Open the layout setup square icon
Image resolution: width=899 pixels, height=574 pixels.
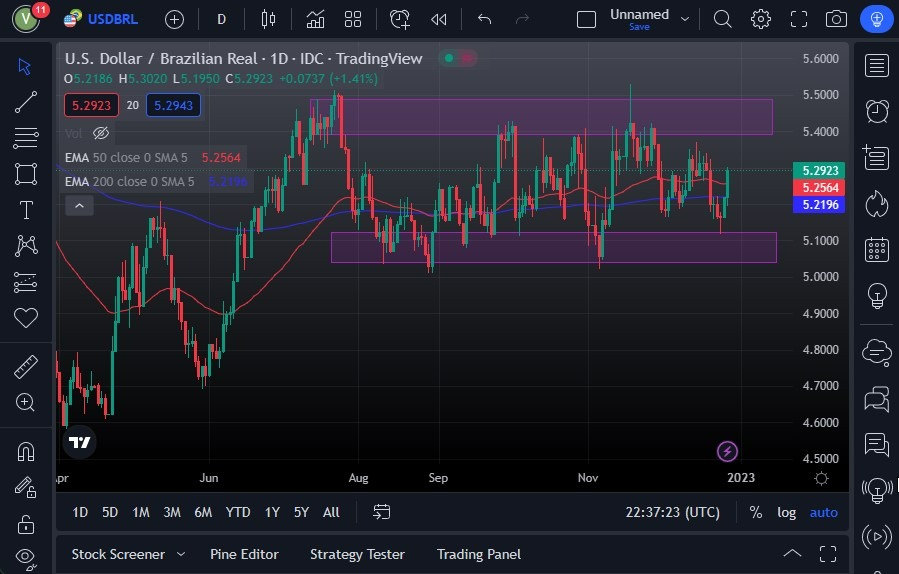[586, 19]
